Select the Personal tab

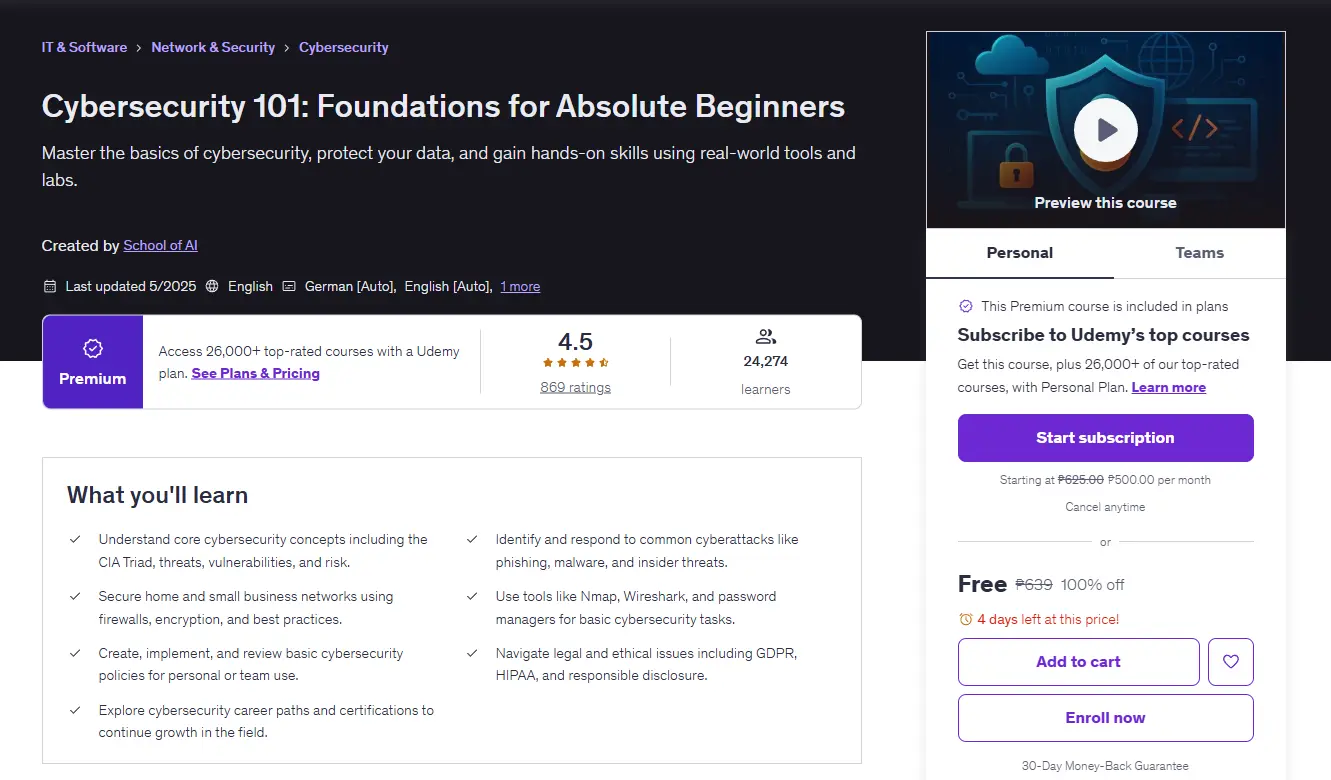(1020, 253)
